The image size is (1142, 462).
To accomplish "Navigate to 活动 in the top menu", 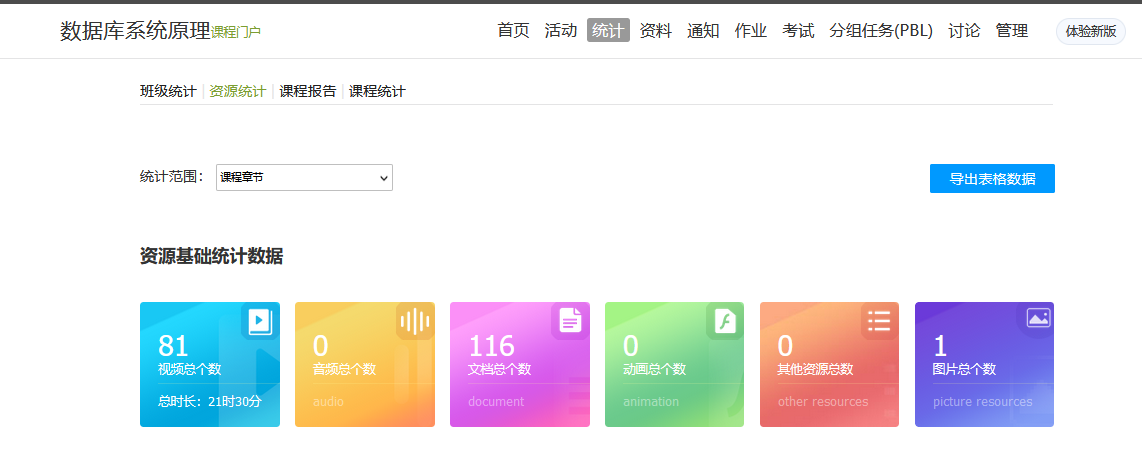I will point(560,31).
